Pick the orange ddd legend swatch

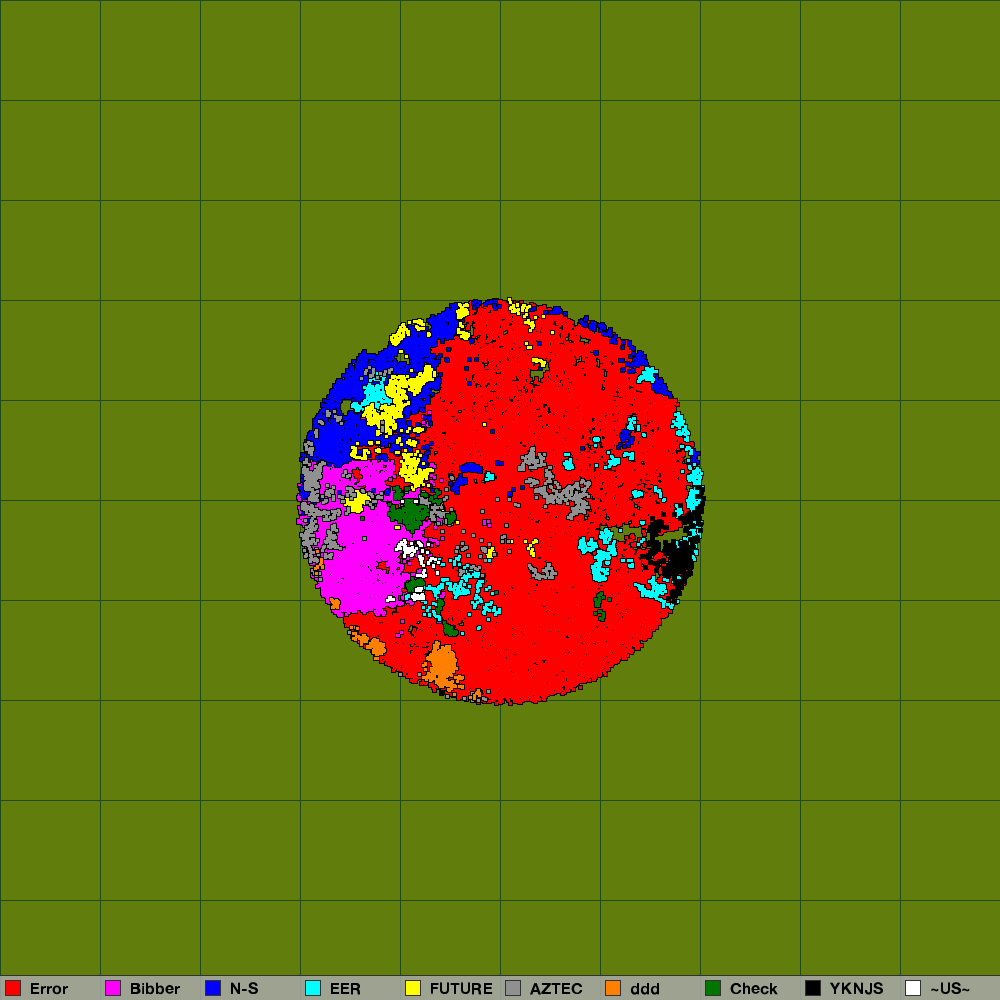pyautogui.click(x=613, y=988)
